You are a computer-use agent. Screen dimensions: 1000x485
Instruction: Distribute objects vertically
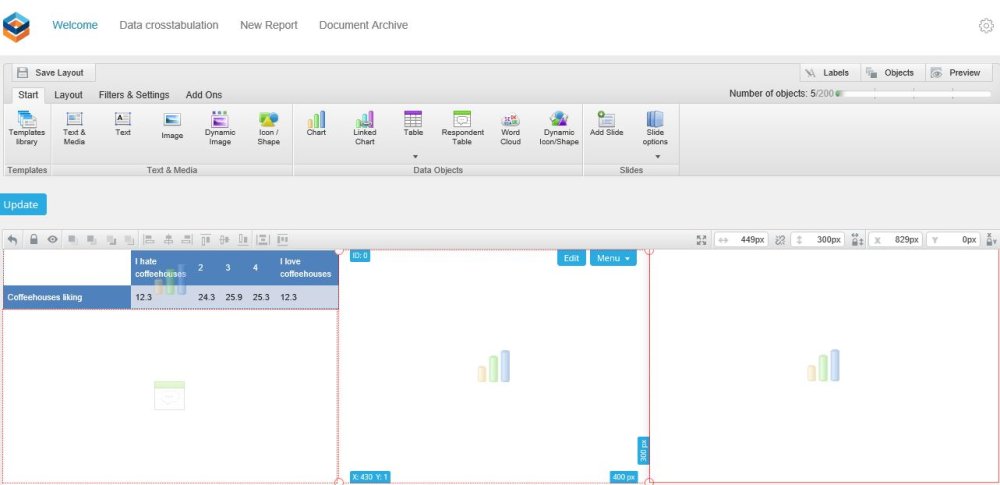262,240
